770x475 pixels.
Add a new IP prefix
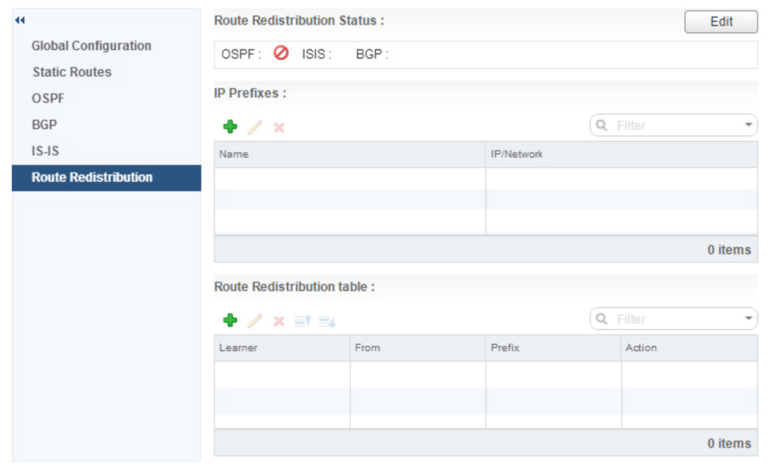[230, 127]
